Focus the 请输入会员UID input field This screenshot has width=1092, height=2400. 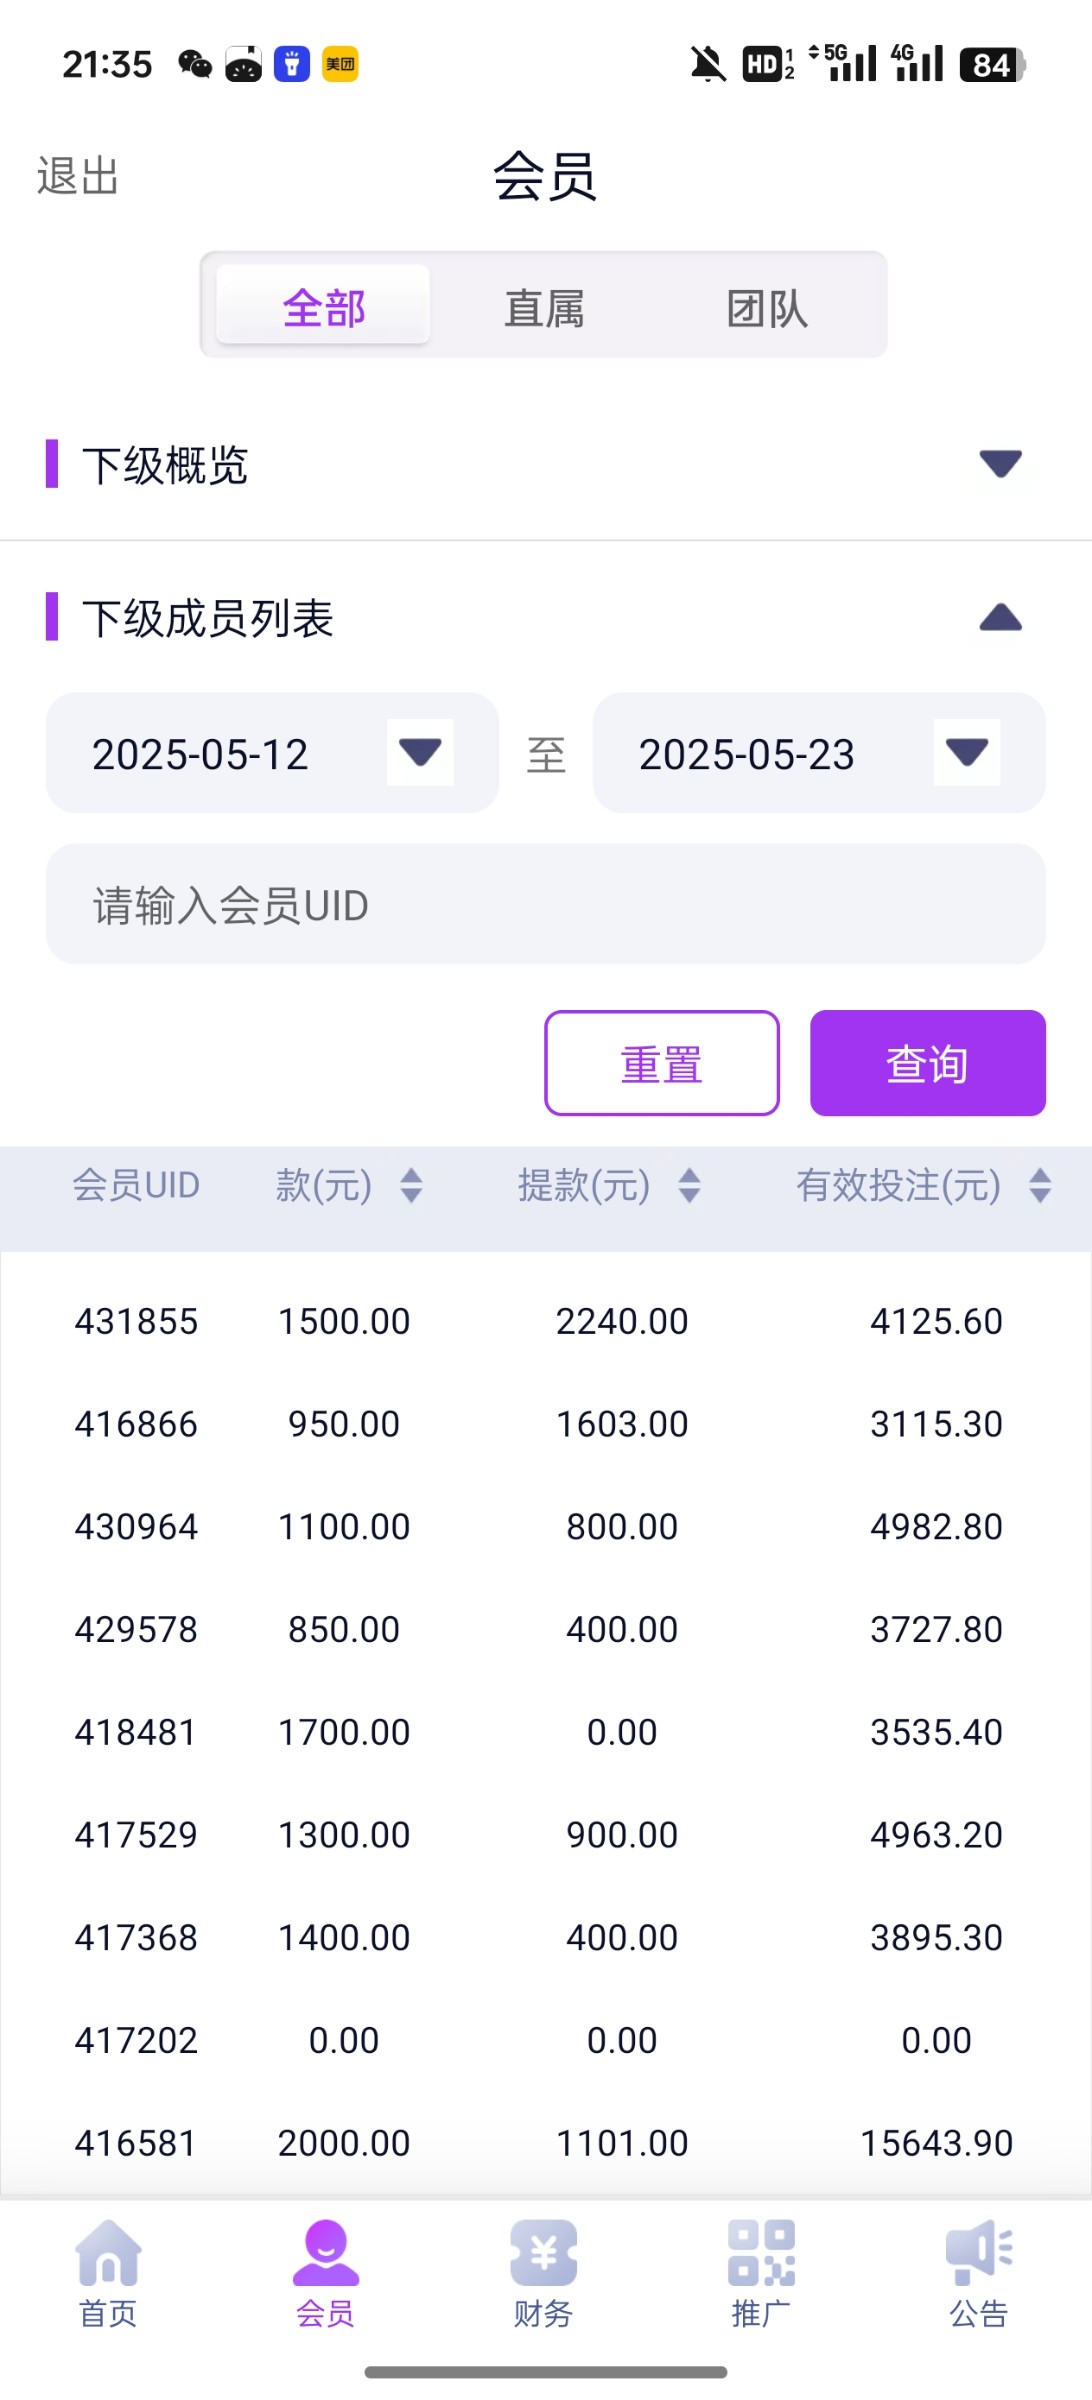546,904
